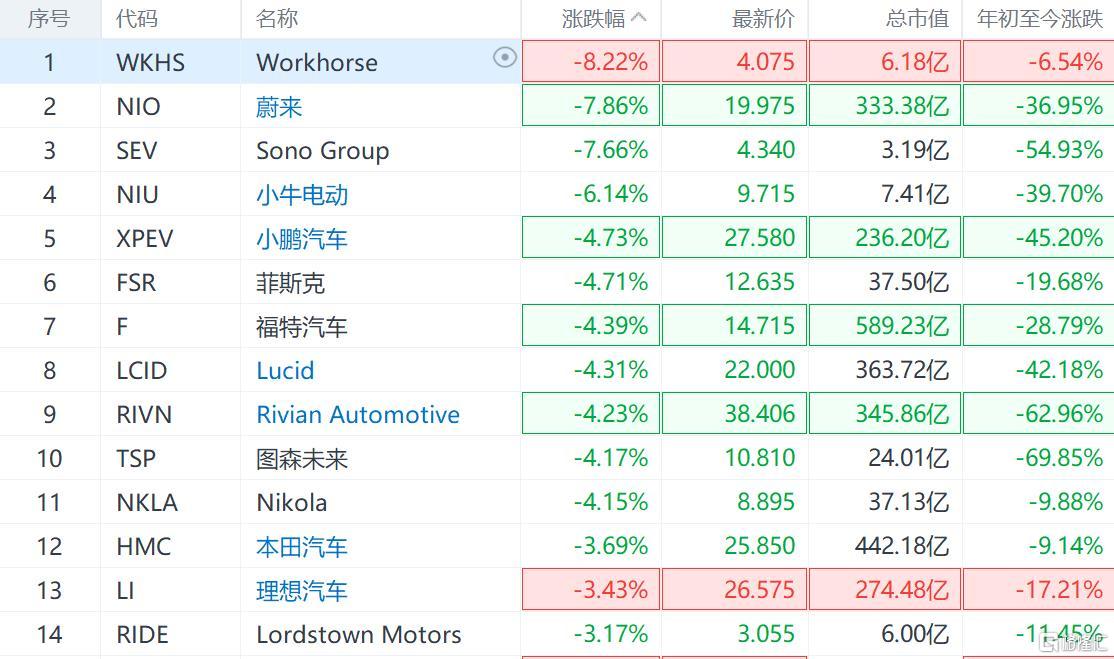Select the Lordstown Motors row name
Screen dimensions: 1114x659
(358, 635)
